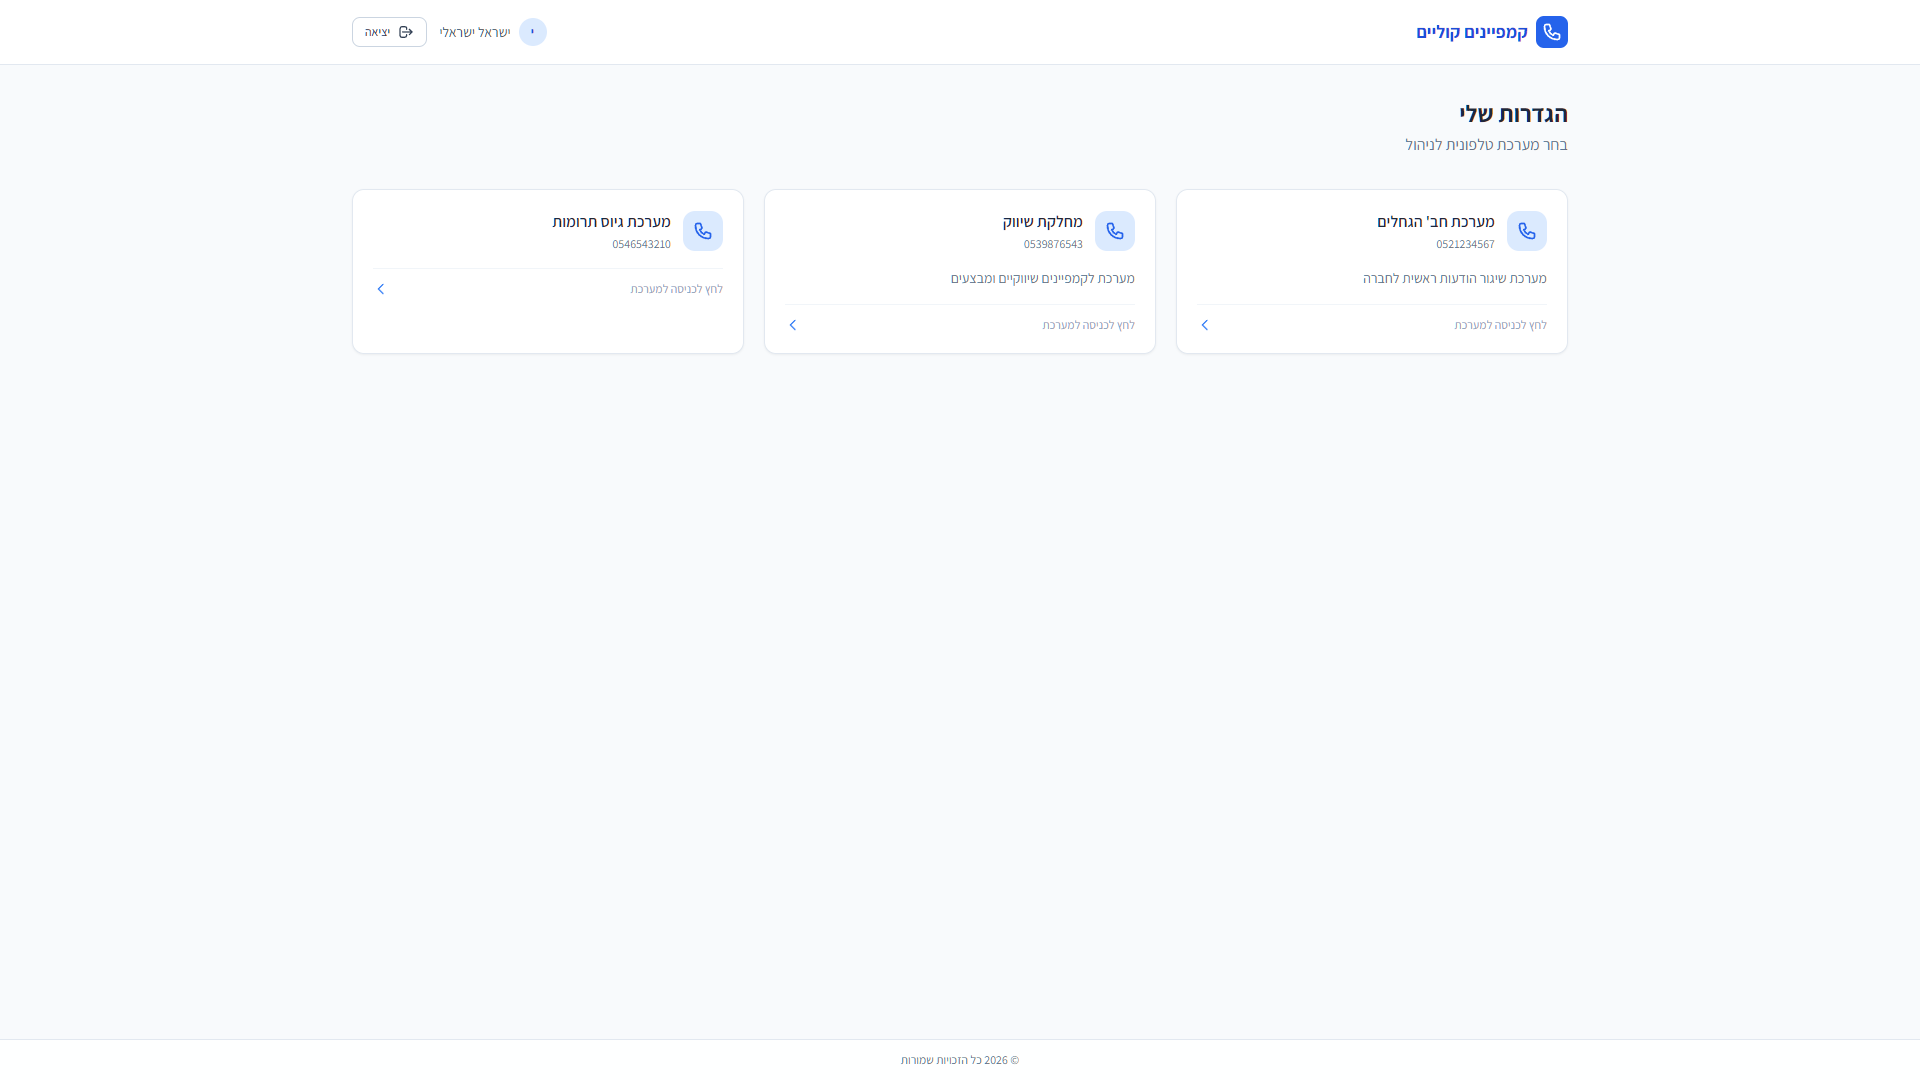Screen dimensions: 1920x1080
Task: Expand chevron arrow on מערכת חב' הגחלים card
Action: coord(1205,325)
